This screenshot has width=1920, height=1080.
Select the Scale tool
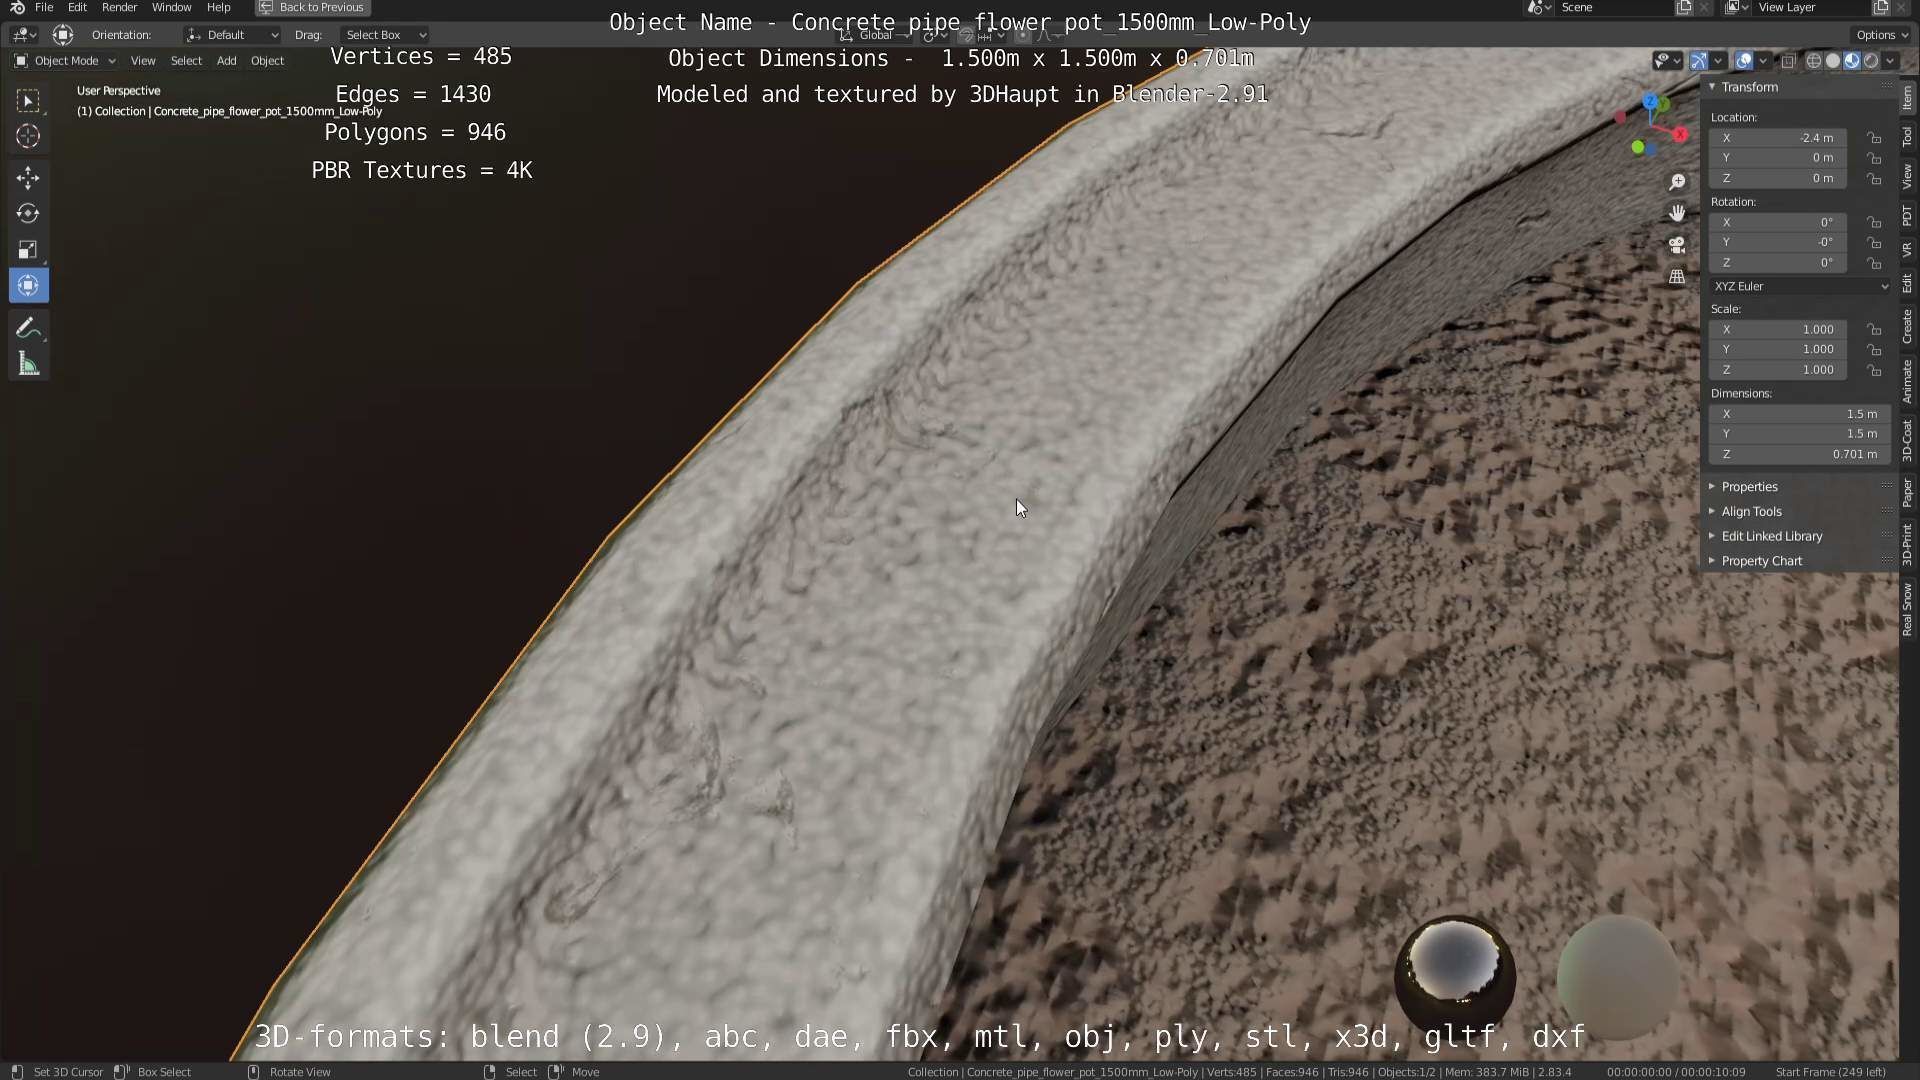coord(28,250)
